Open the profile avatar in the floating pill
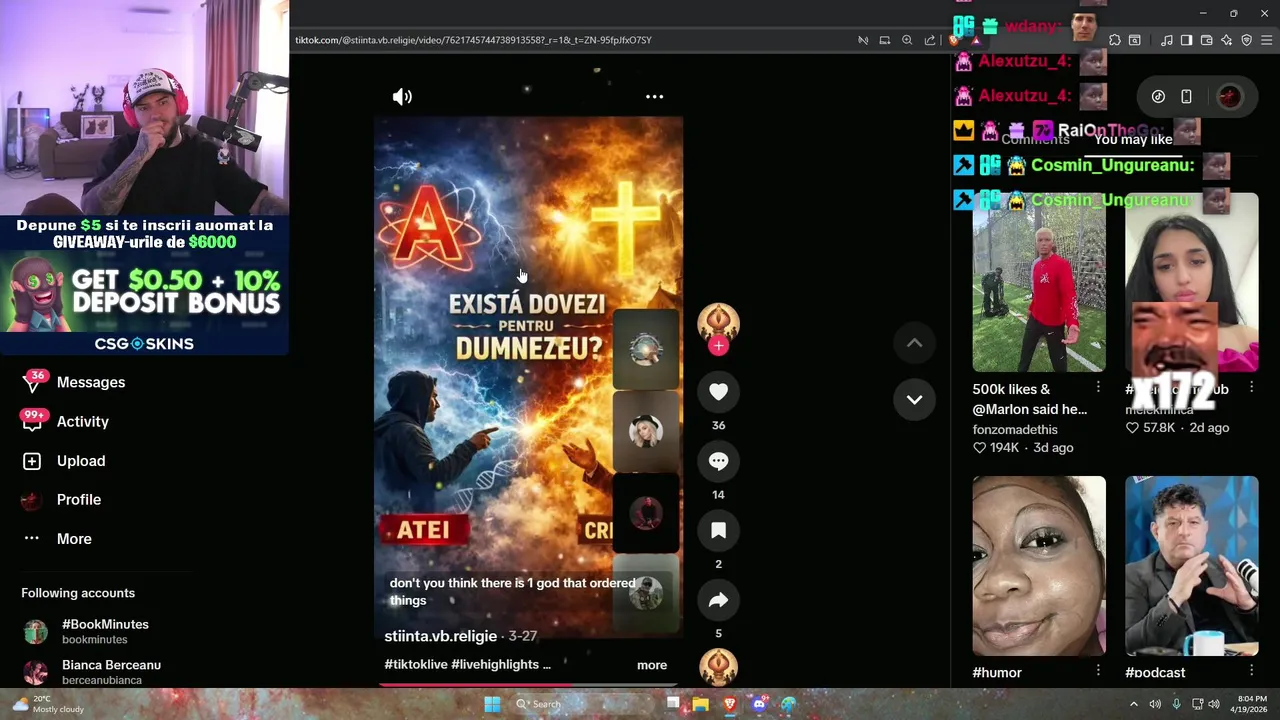 [1229, 97]
